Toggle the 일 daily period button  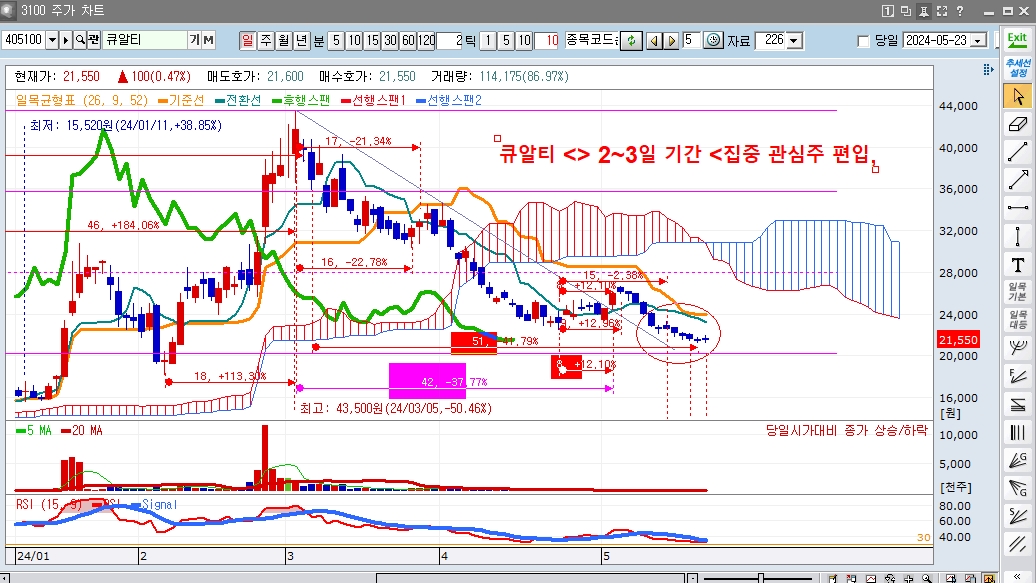pyautogui.click(x=247, y=40)
